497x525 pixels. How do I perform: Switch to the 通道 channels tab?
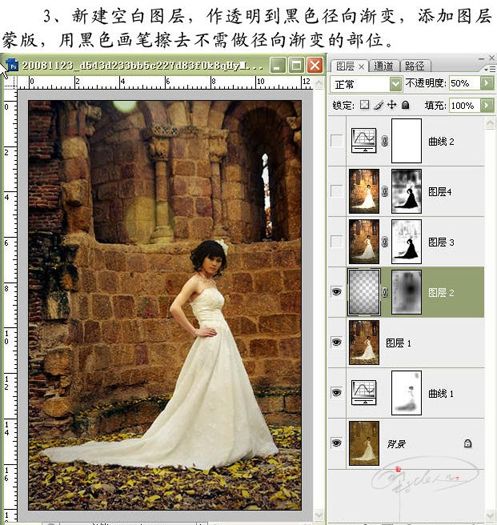(x=383, y=66)
